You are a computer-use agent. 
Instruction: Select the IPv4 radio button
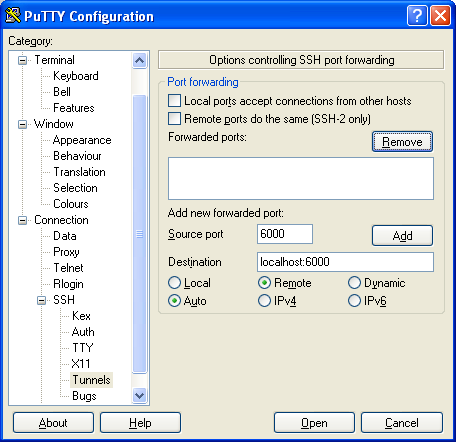264,301
